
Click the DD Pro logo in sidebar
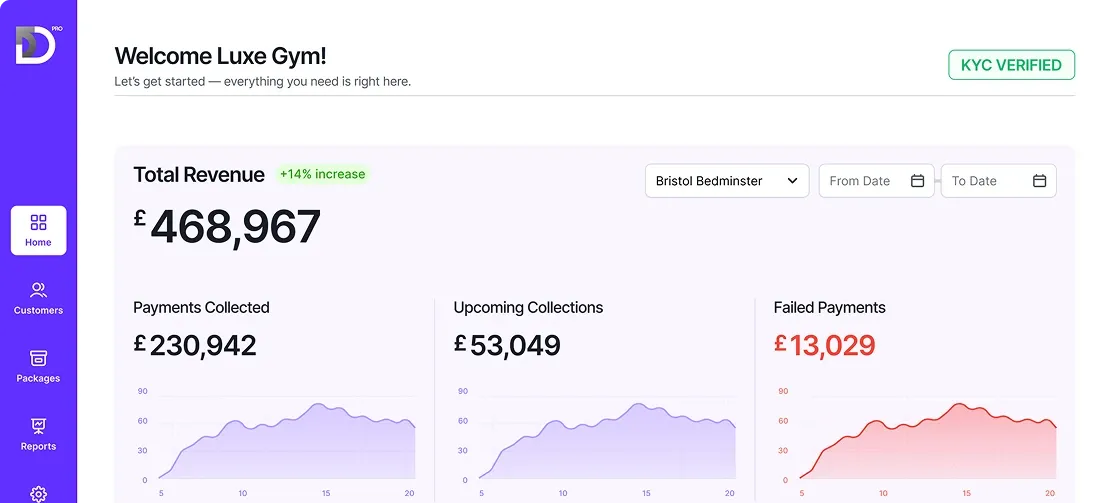tap(38, 45)
